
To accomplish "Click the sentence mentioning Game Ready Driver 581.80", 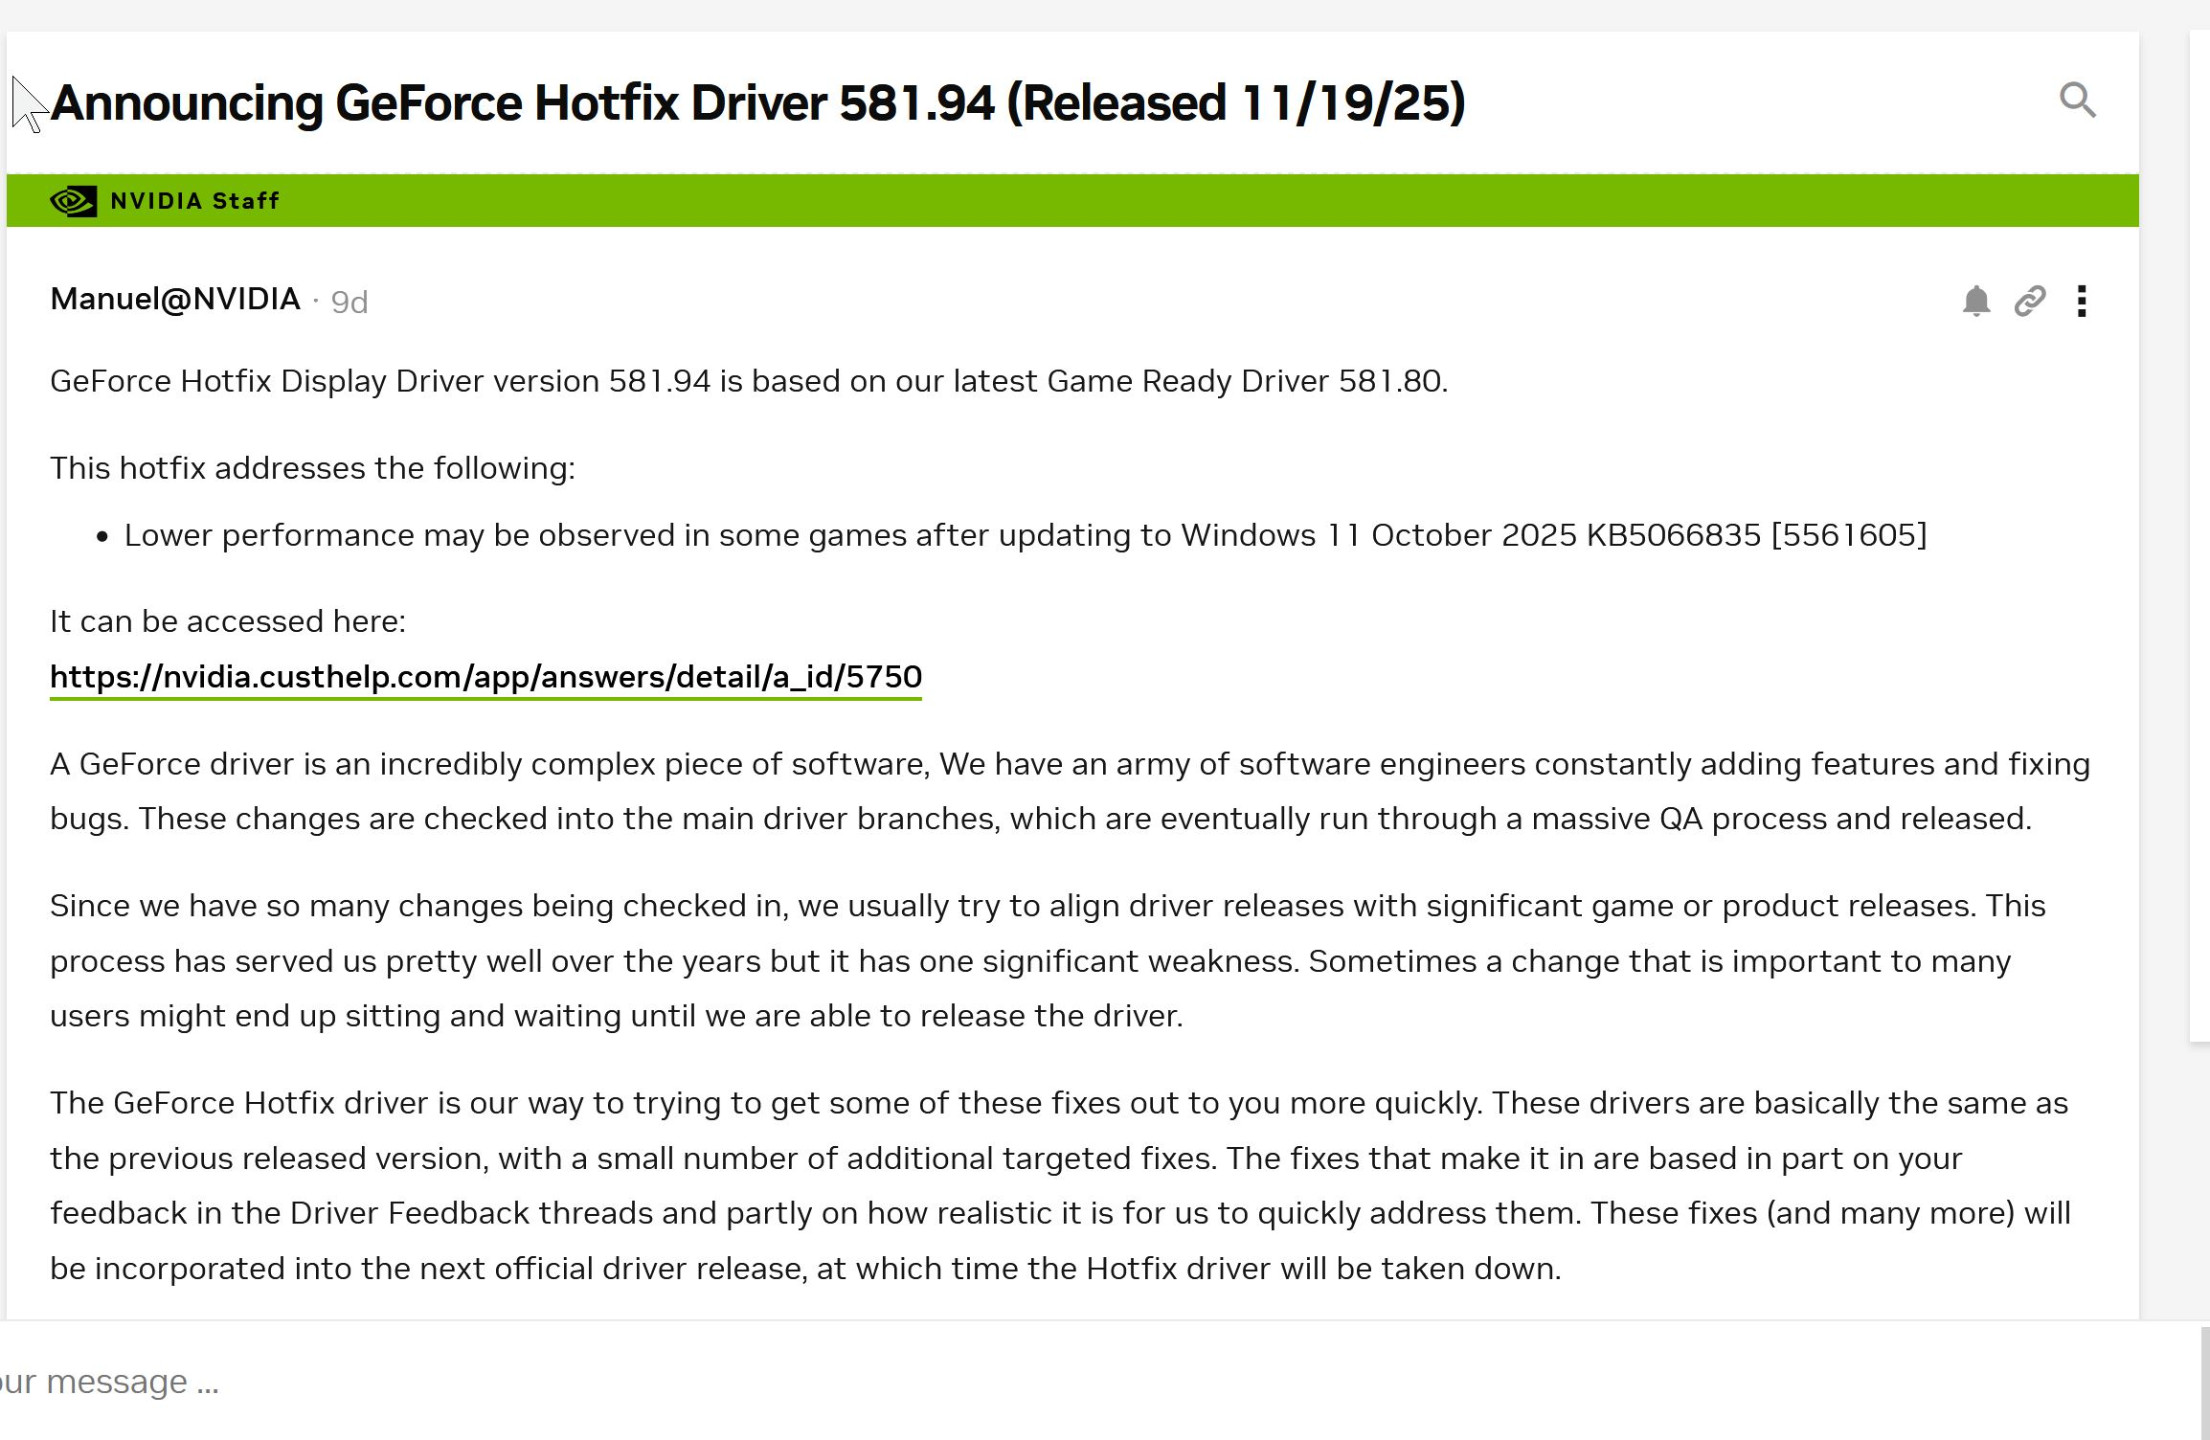I will tap(748, 381).
